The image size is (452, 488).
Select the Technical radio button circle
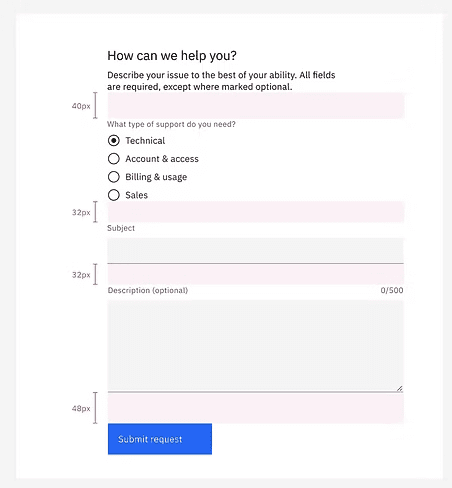[x=114, y=141]
